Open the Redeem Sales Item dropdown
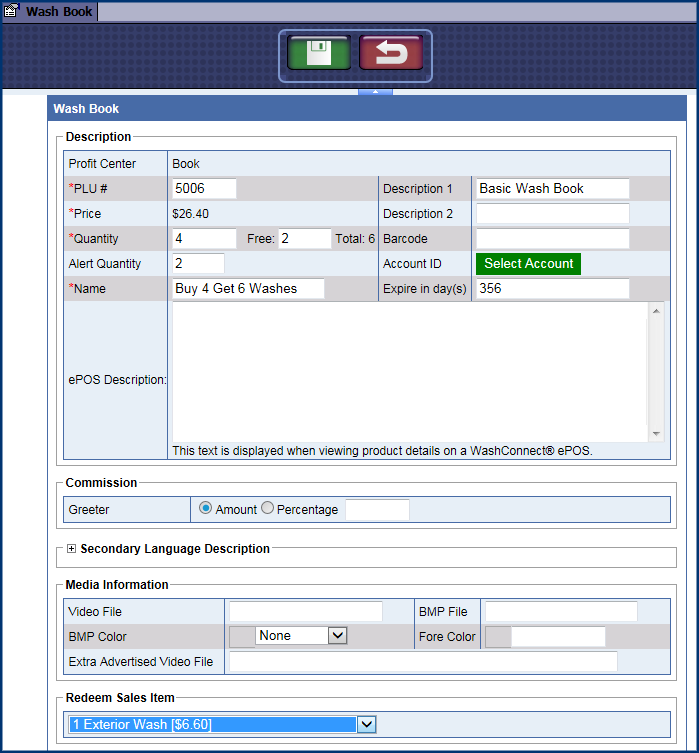Screen dimensions: 699x753 (x=366, y=724)
